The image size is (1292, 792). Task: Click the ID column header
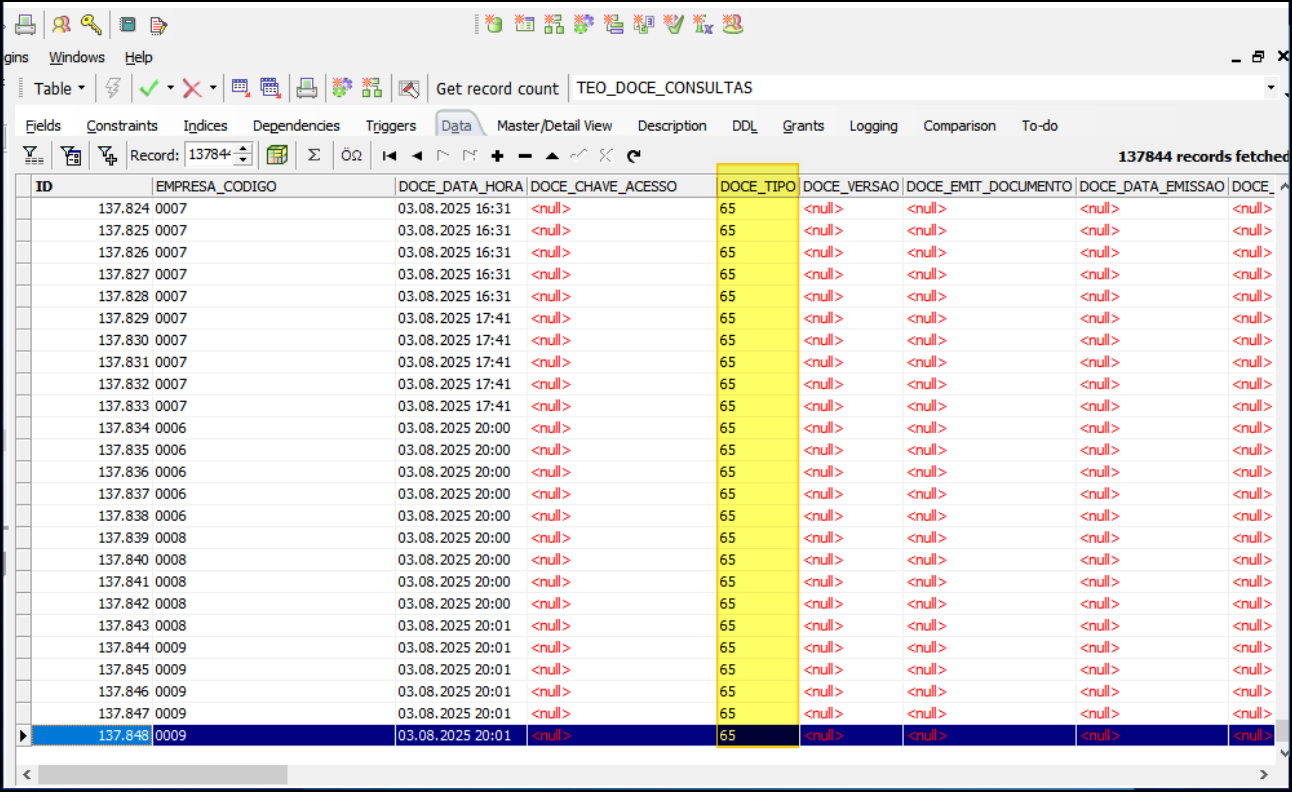click(x=92, y=186)
